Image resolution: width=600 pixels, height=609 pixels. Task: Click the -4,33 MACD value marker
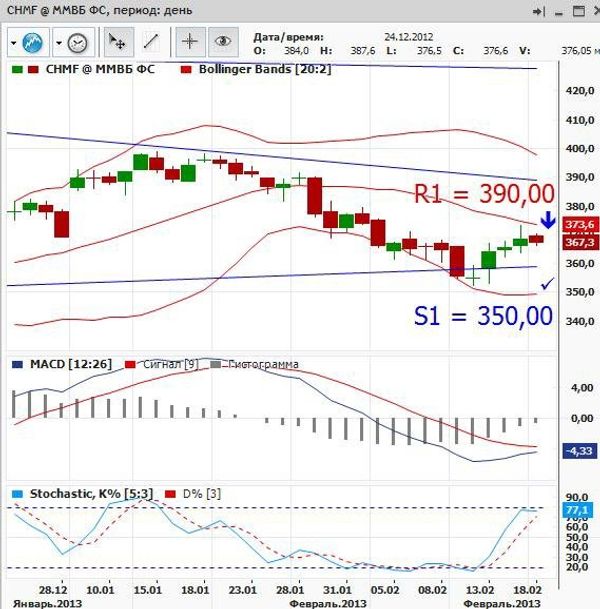point(579,451)
